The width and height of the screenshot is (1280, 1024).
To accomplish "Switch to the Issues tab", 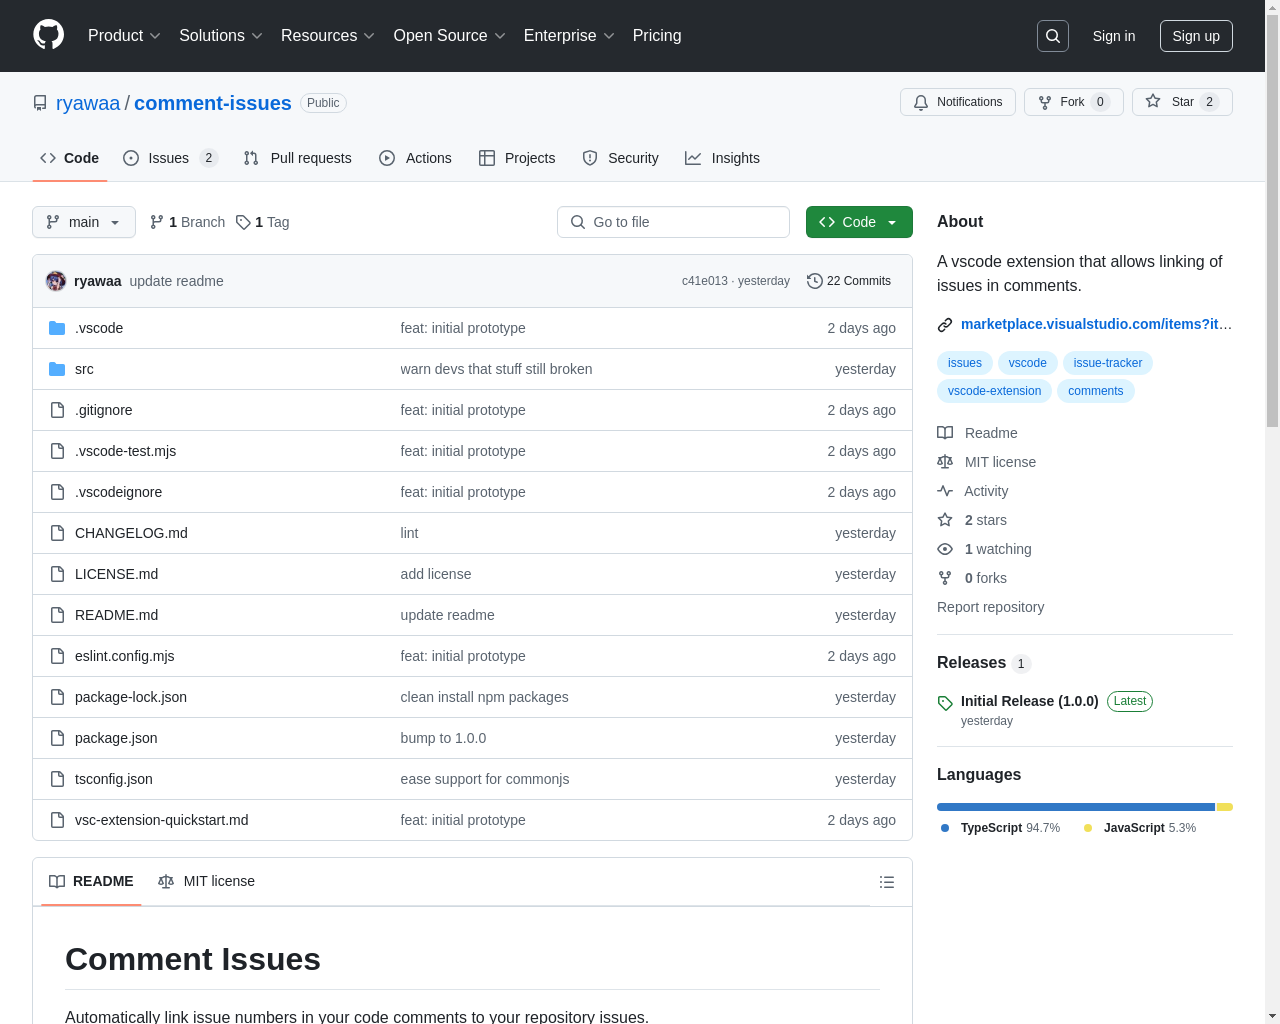I will [170, 158].
